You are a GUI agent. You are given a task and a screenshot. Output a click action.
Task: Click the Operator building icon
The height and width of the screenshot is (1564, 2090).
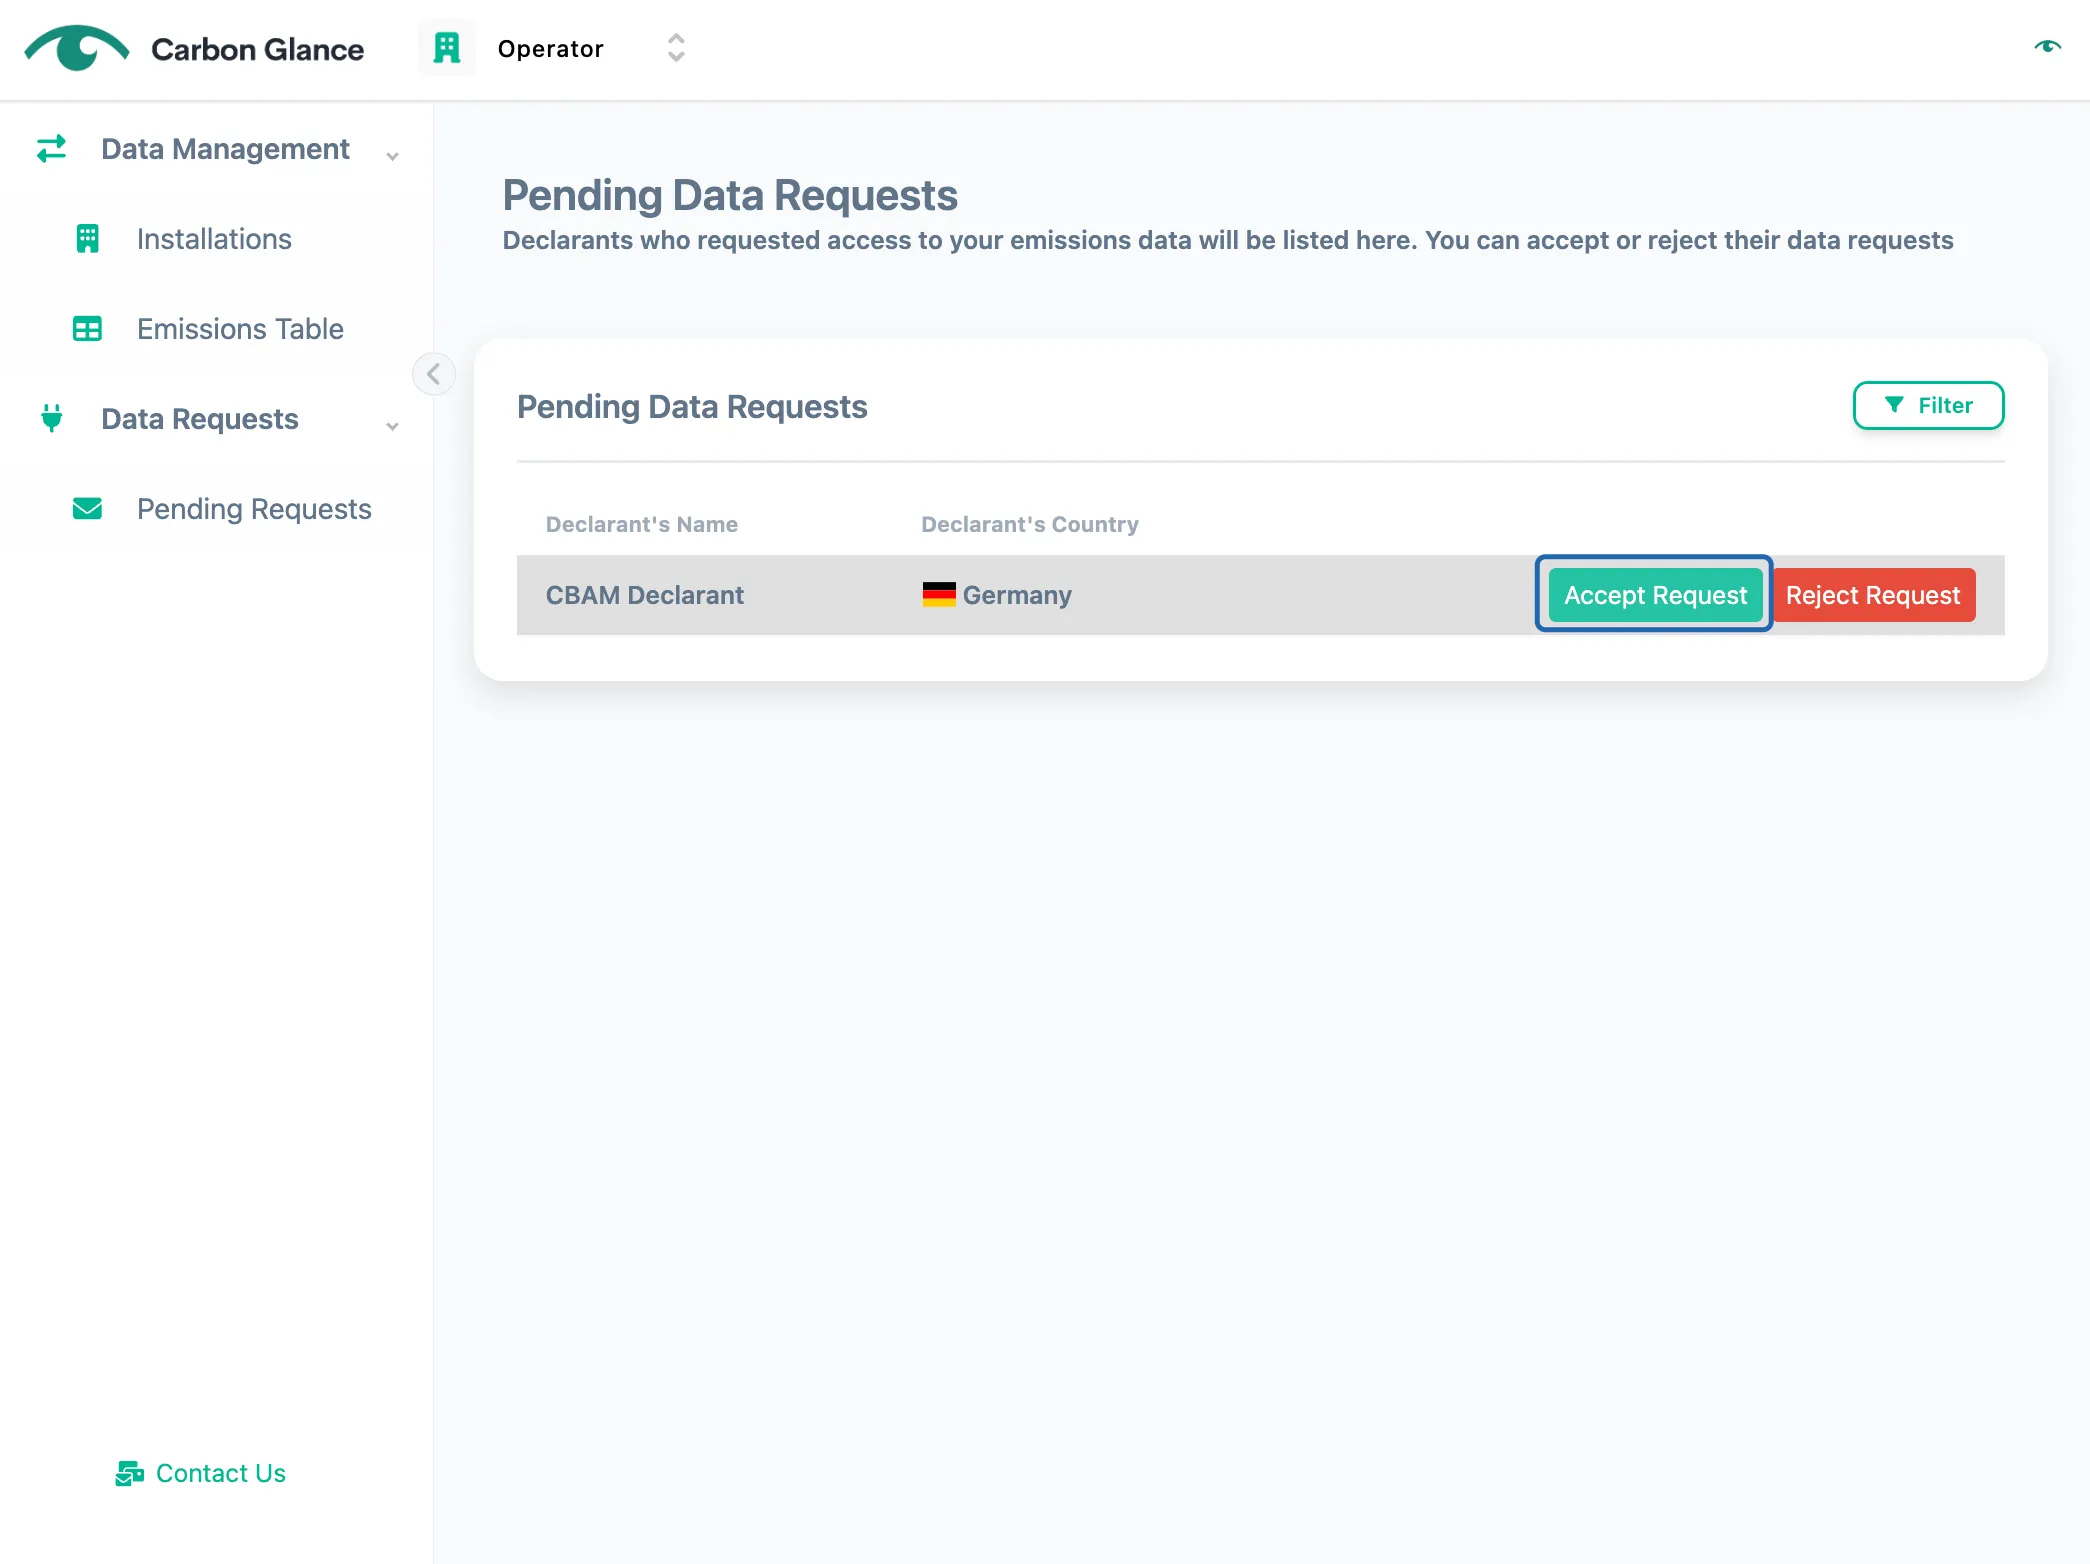pos(447,48)
